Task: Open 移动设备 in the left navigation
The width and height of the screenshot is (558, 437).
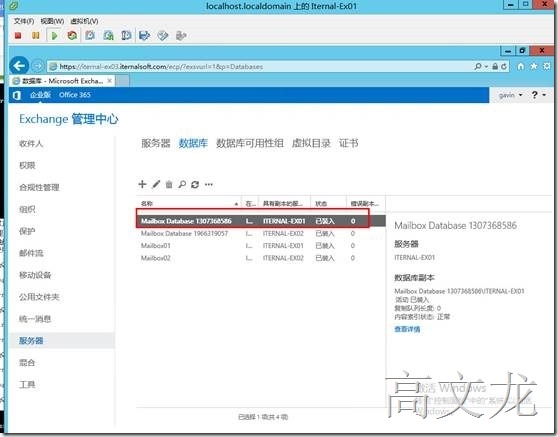Action: (x=35, y=275)
